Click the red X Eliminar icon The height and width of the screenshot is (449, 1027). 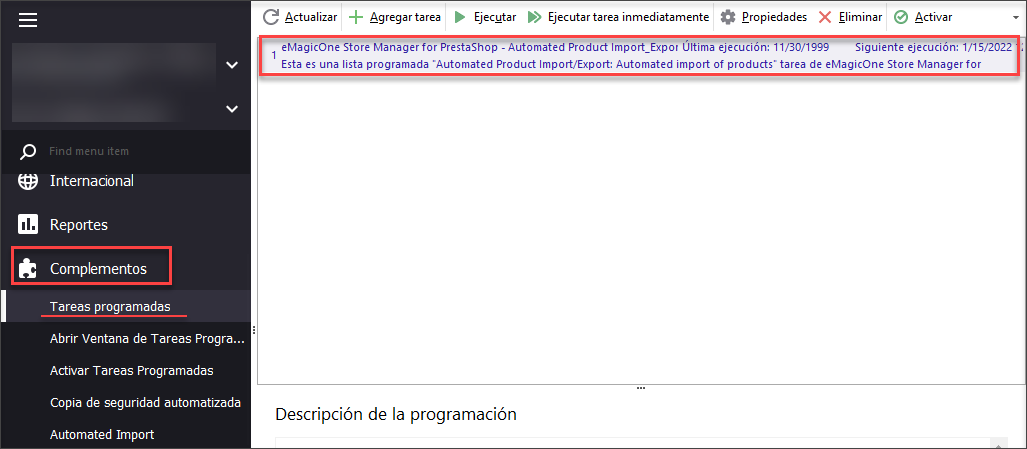point(825,17)
